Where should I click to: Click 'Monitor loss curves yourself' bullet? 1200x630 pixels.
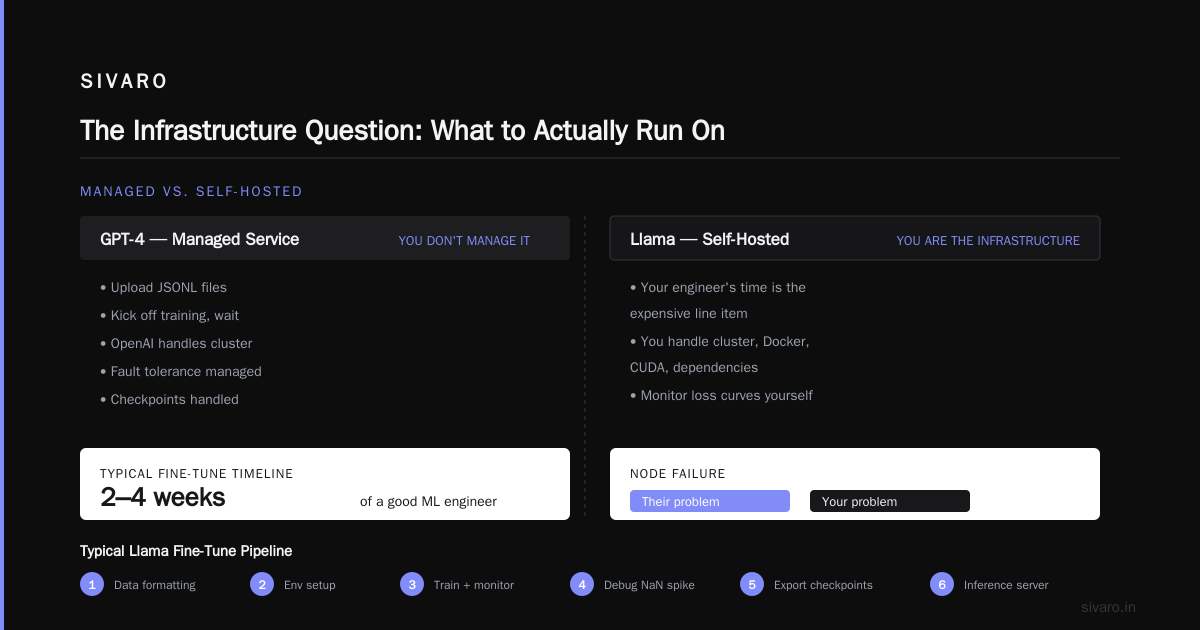coord(721,395)
